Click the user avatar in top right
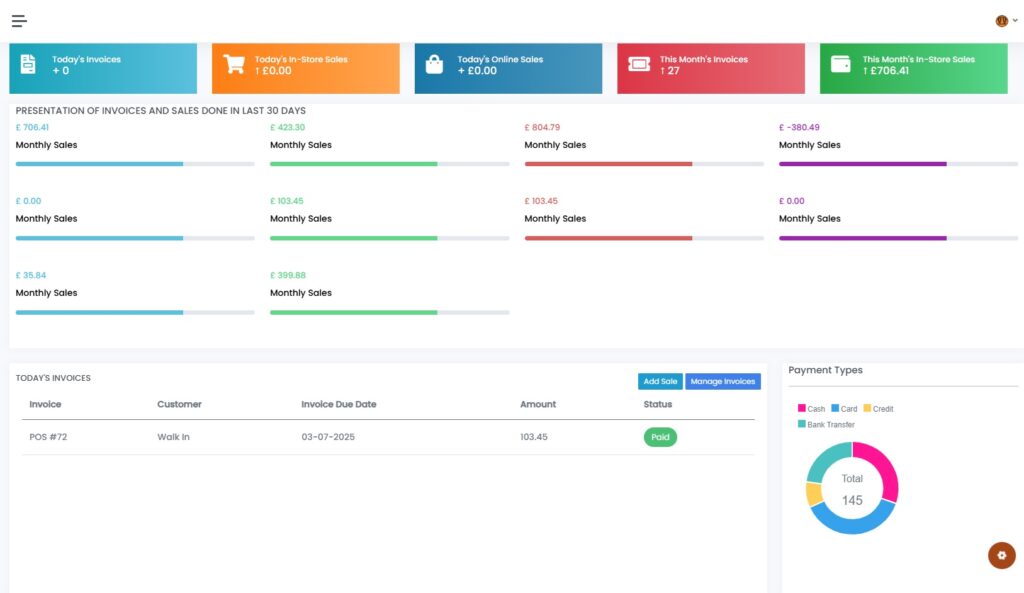The width and height of the screenshot is (1024, 593). pyautogui.click(x=1001, y=20)
